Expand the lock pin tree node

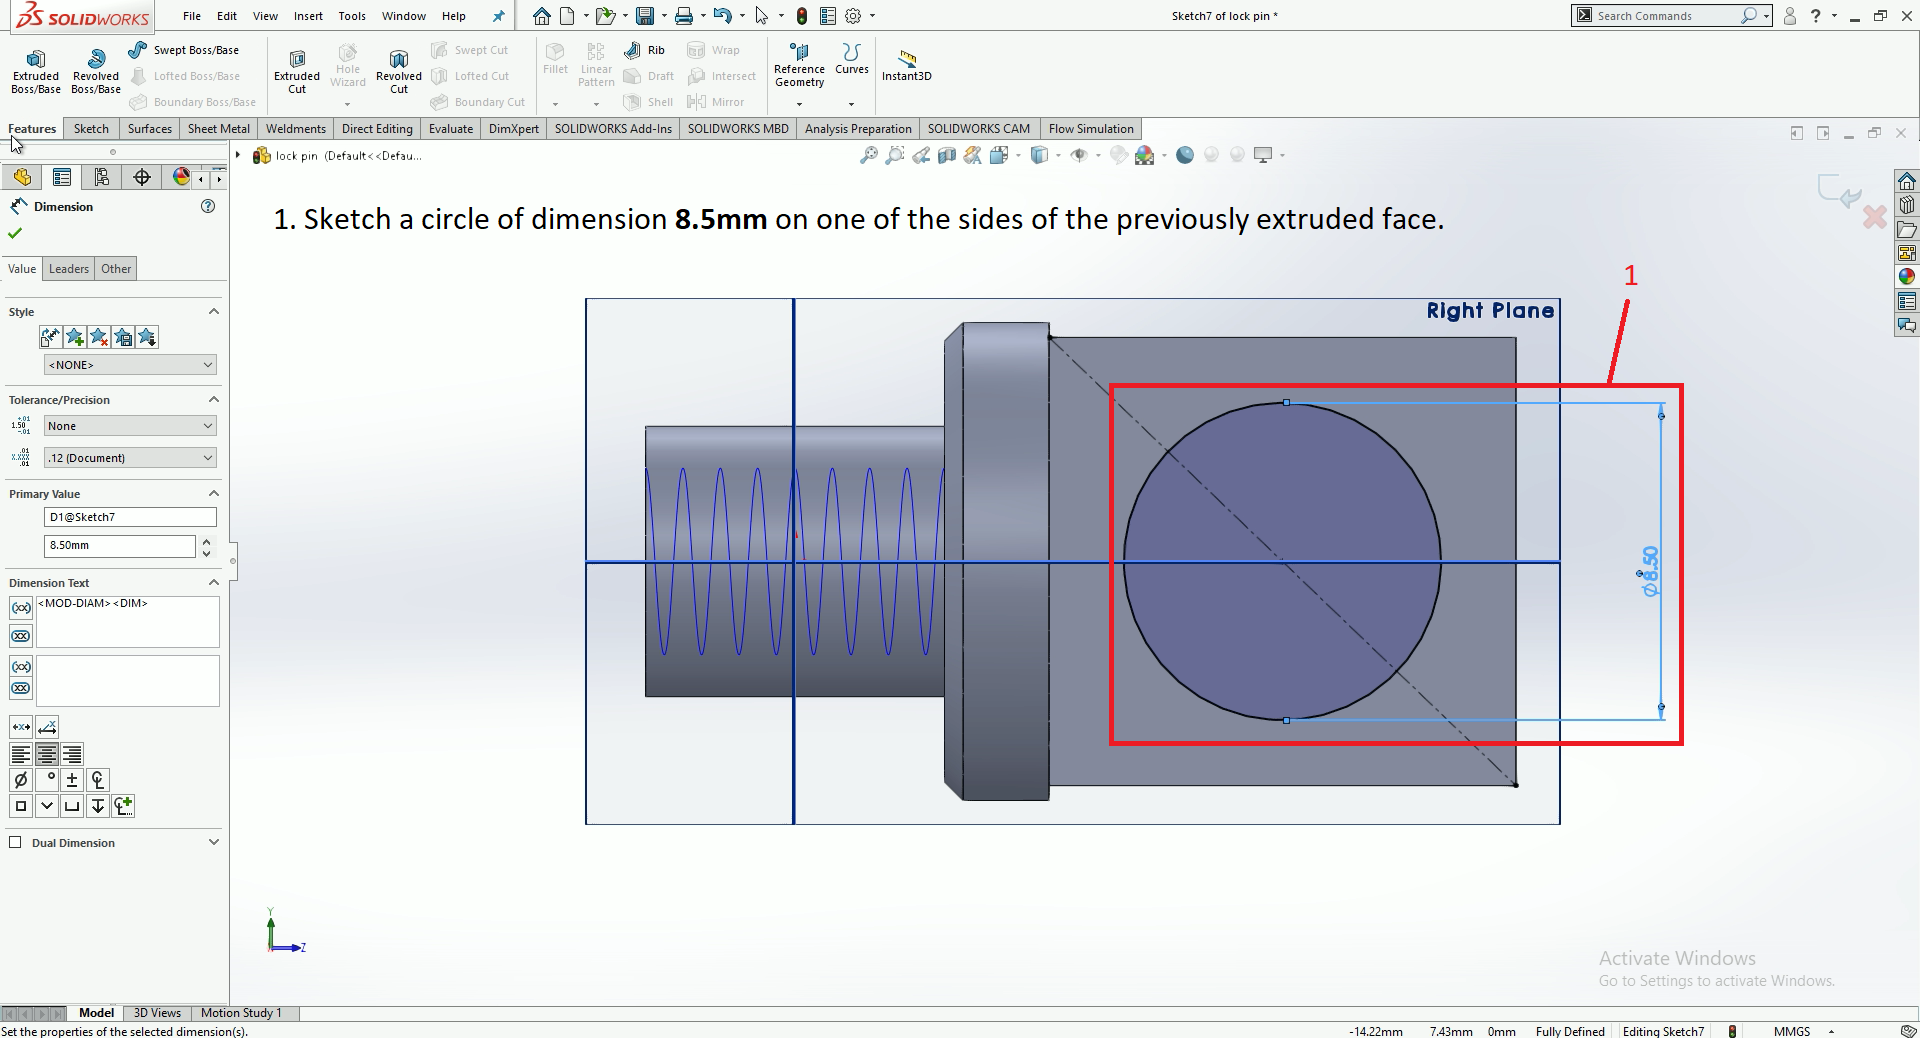[x=238, y=155]
